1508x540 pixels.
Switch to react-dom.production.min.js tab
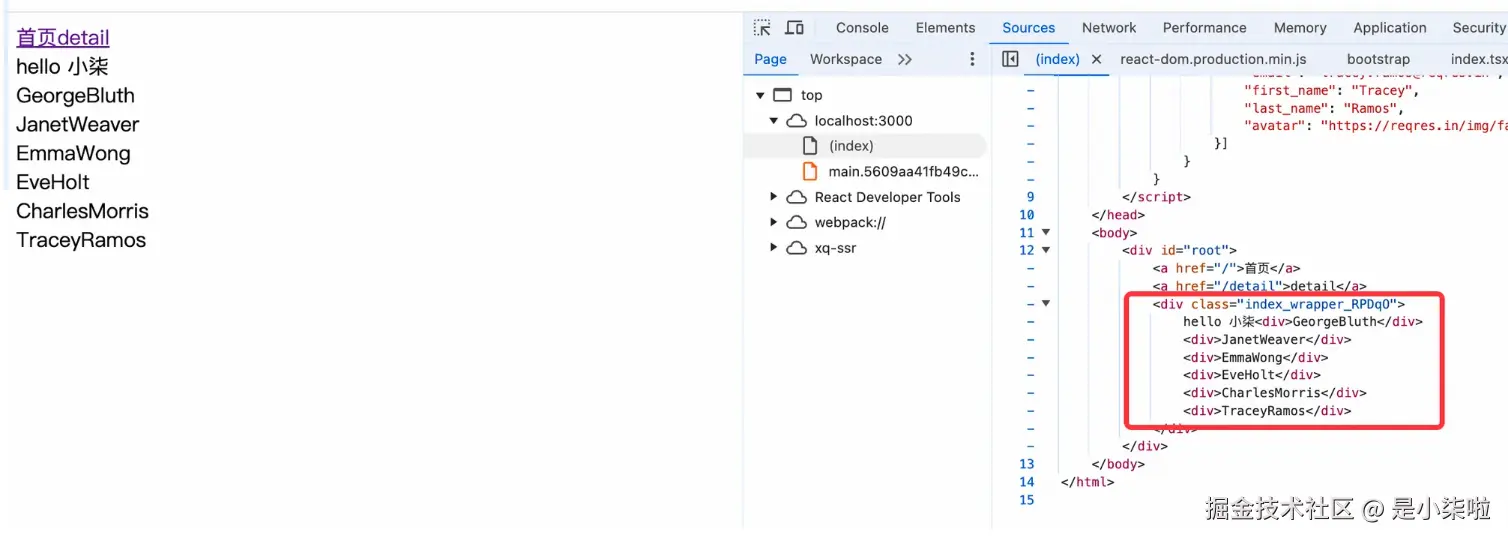1213,59
